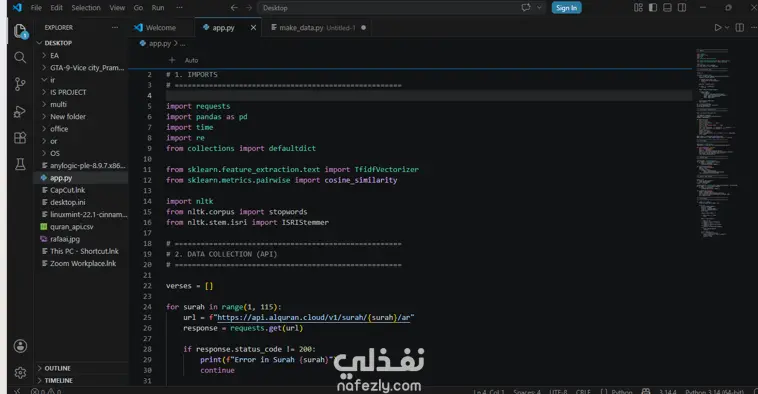
Task: Click the Desktop search command box
Action: click(x=386, y=8)
